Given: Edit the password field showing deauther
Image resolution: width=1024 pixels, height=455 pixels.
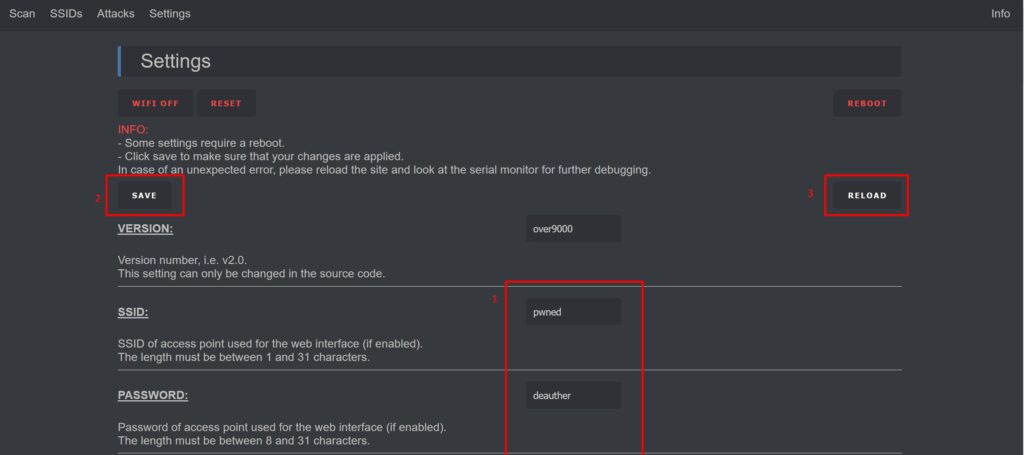Looking at the screenshot, I should coord(573,396).
